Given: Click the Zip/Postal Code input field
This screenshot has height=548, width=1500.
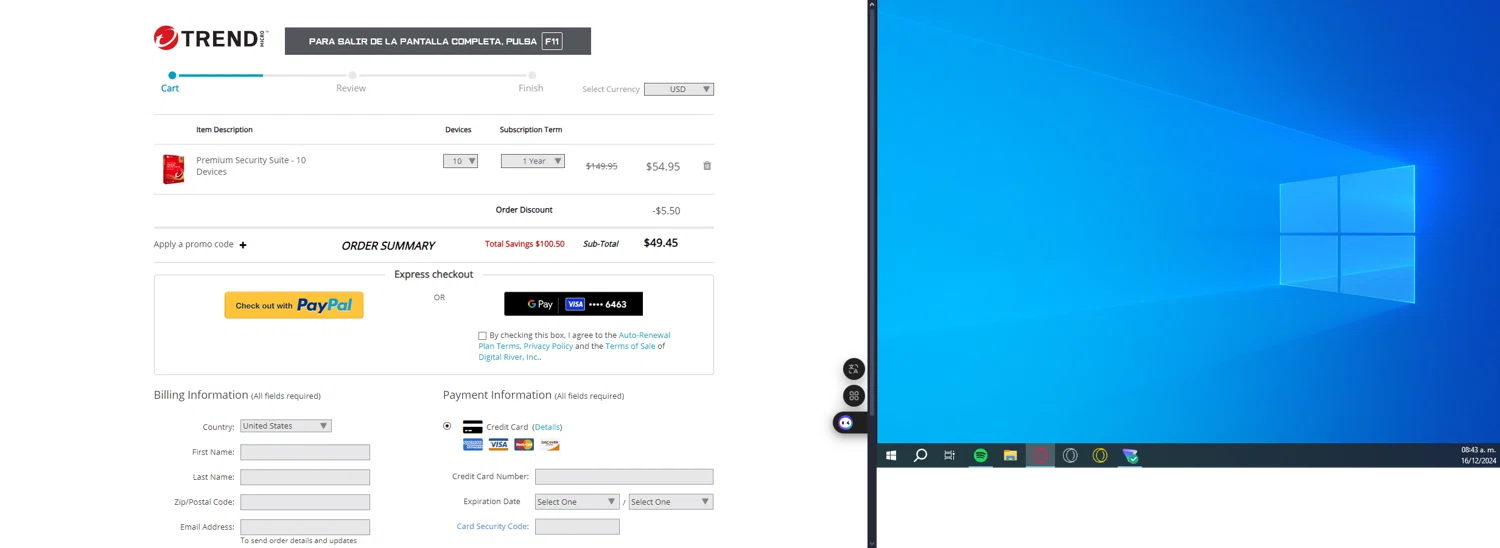Looking at the screenshot, I should pyautogui.click(x=305, y=502).
